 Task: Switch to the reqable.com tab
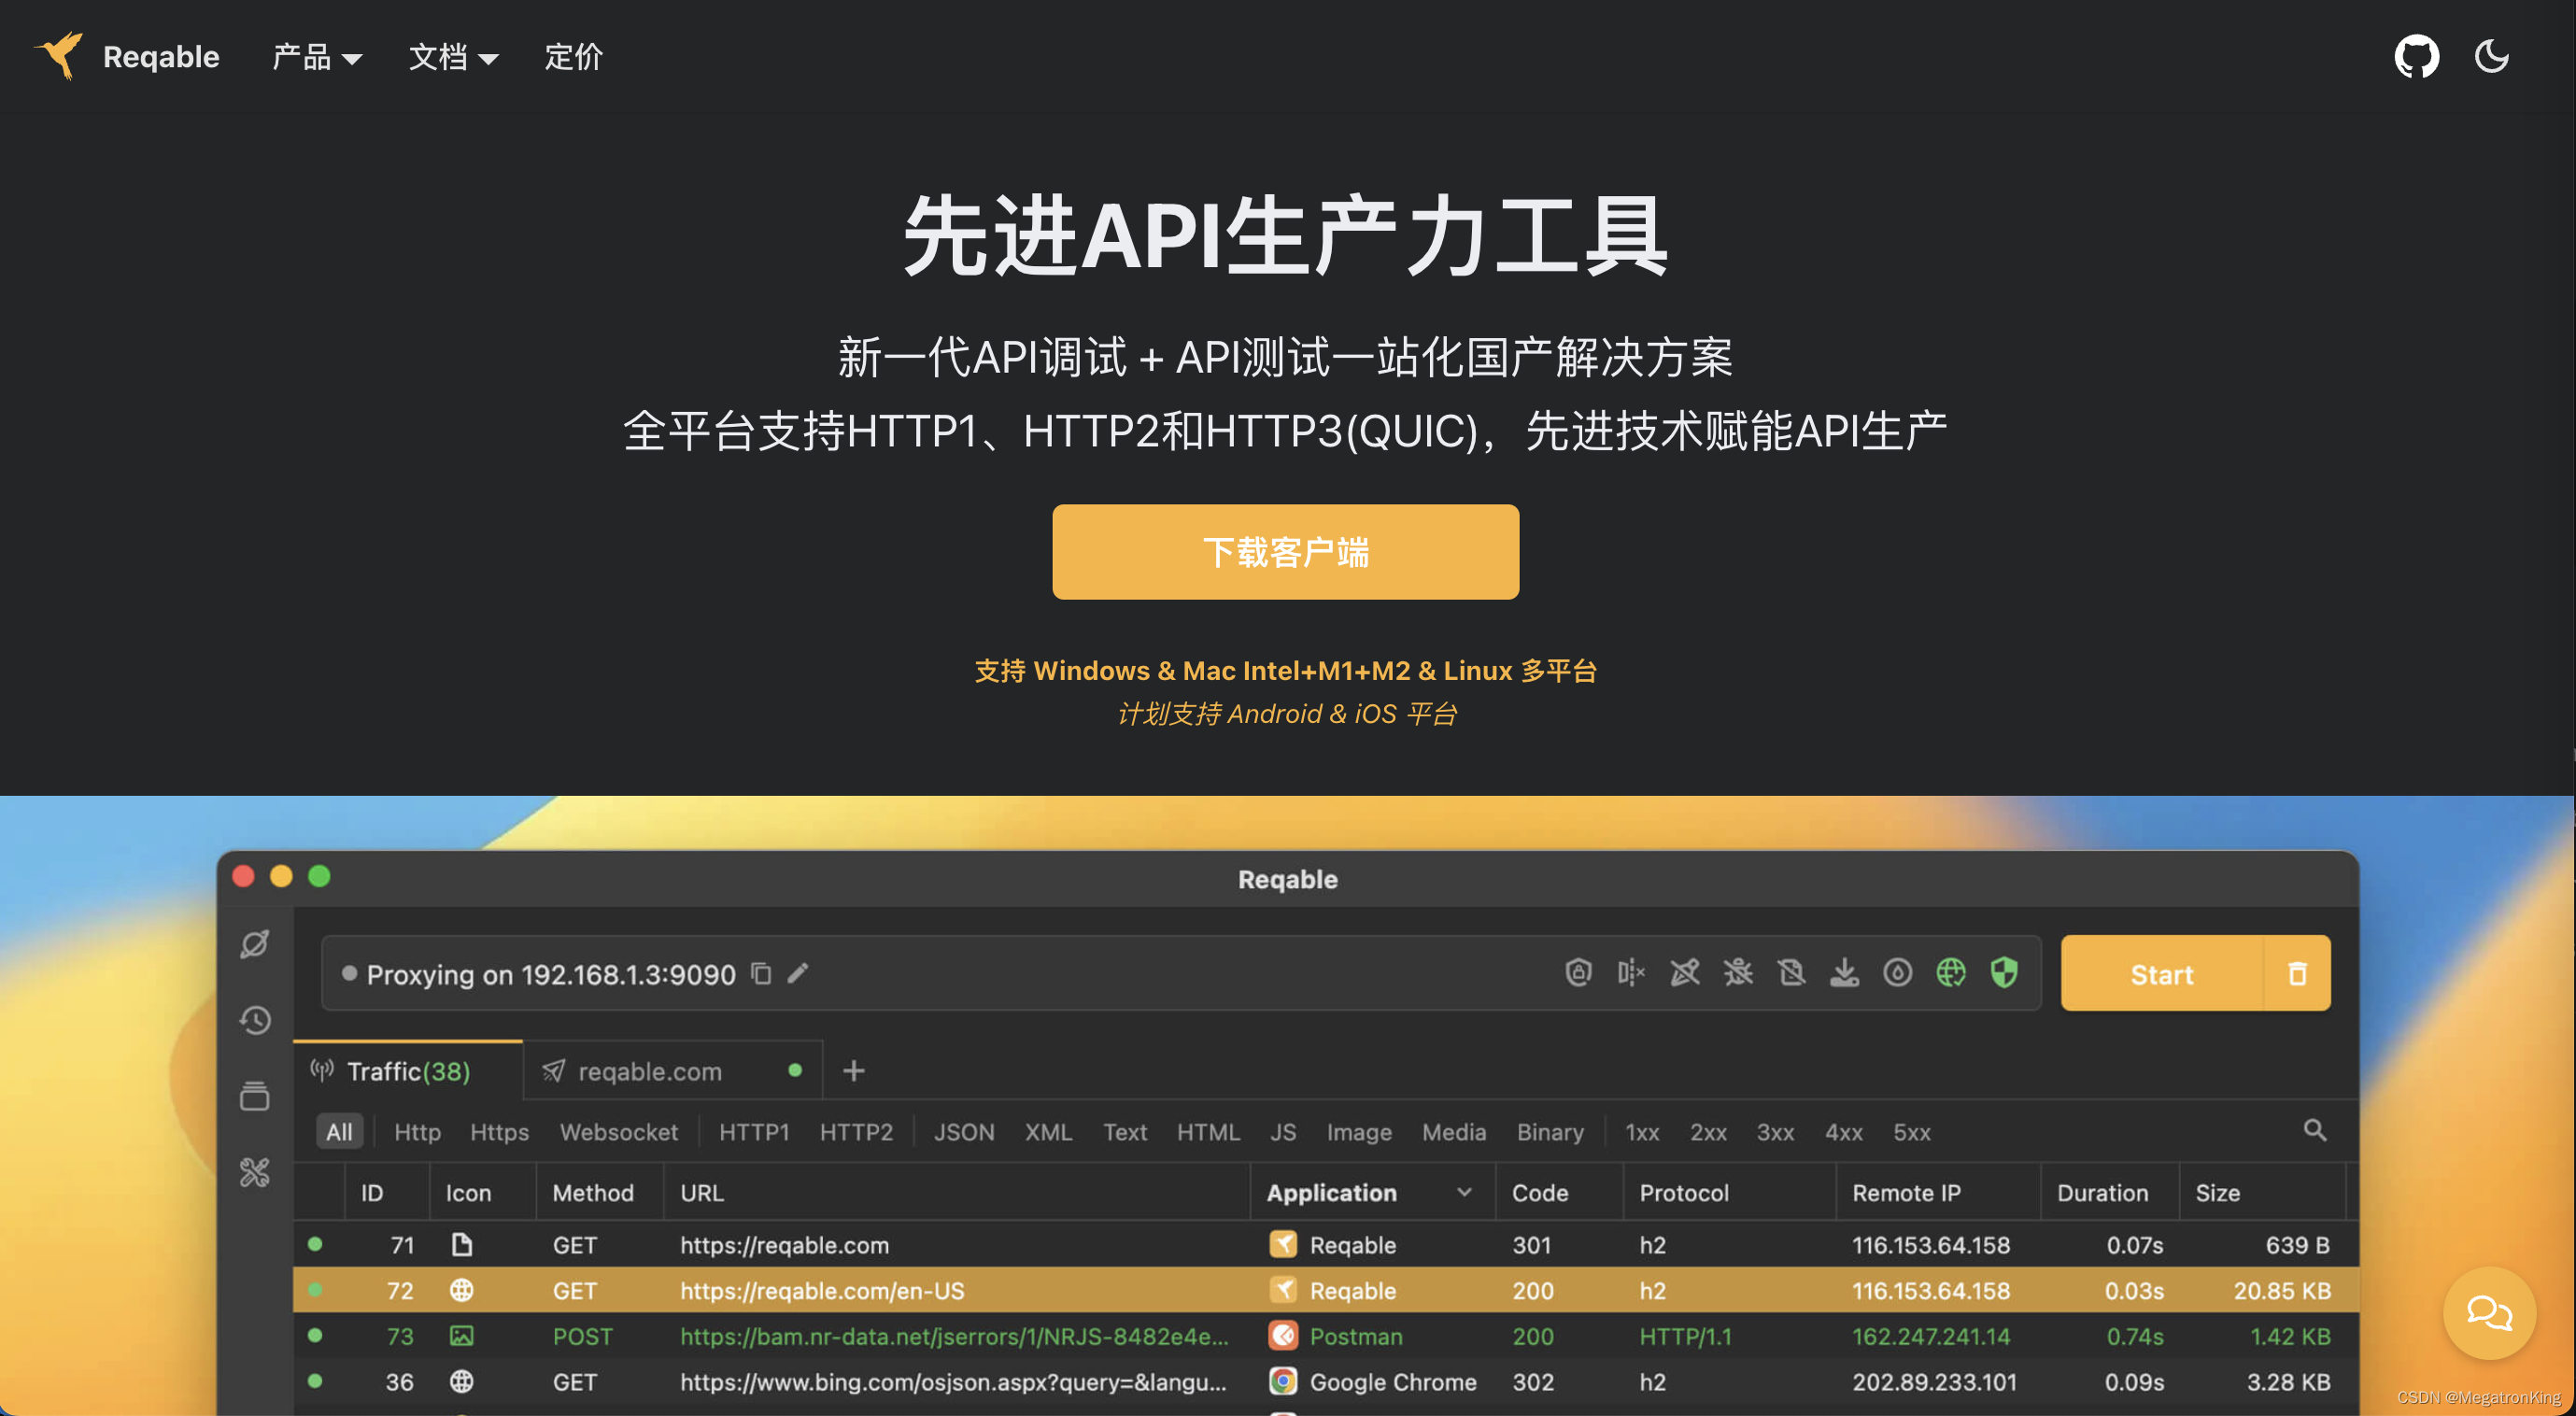pyautogui.click(x=672, y=1071)
